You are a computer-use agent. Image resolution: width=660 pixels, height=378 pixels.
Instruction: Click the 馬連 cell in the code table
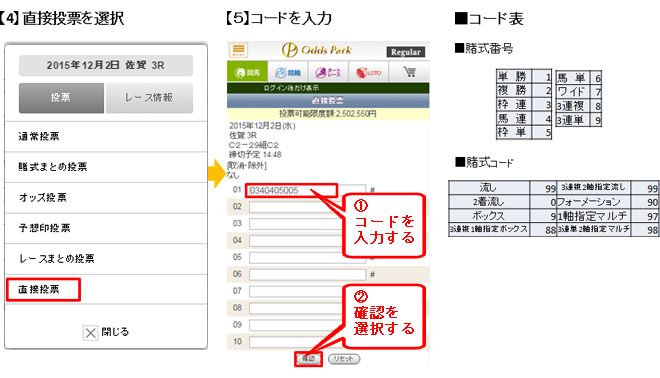514,118
